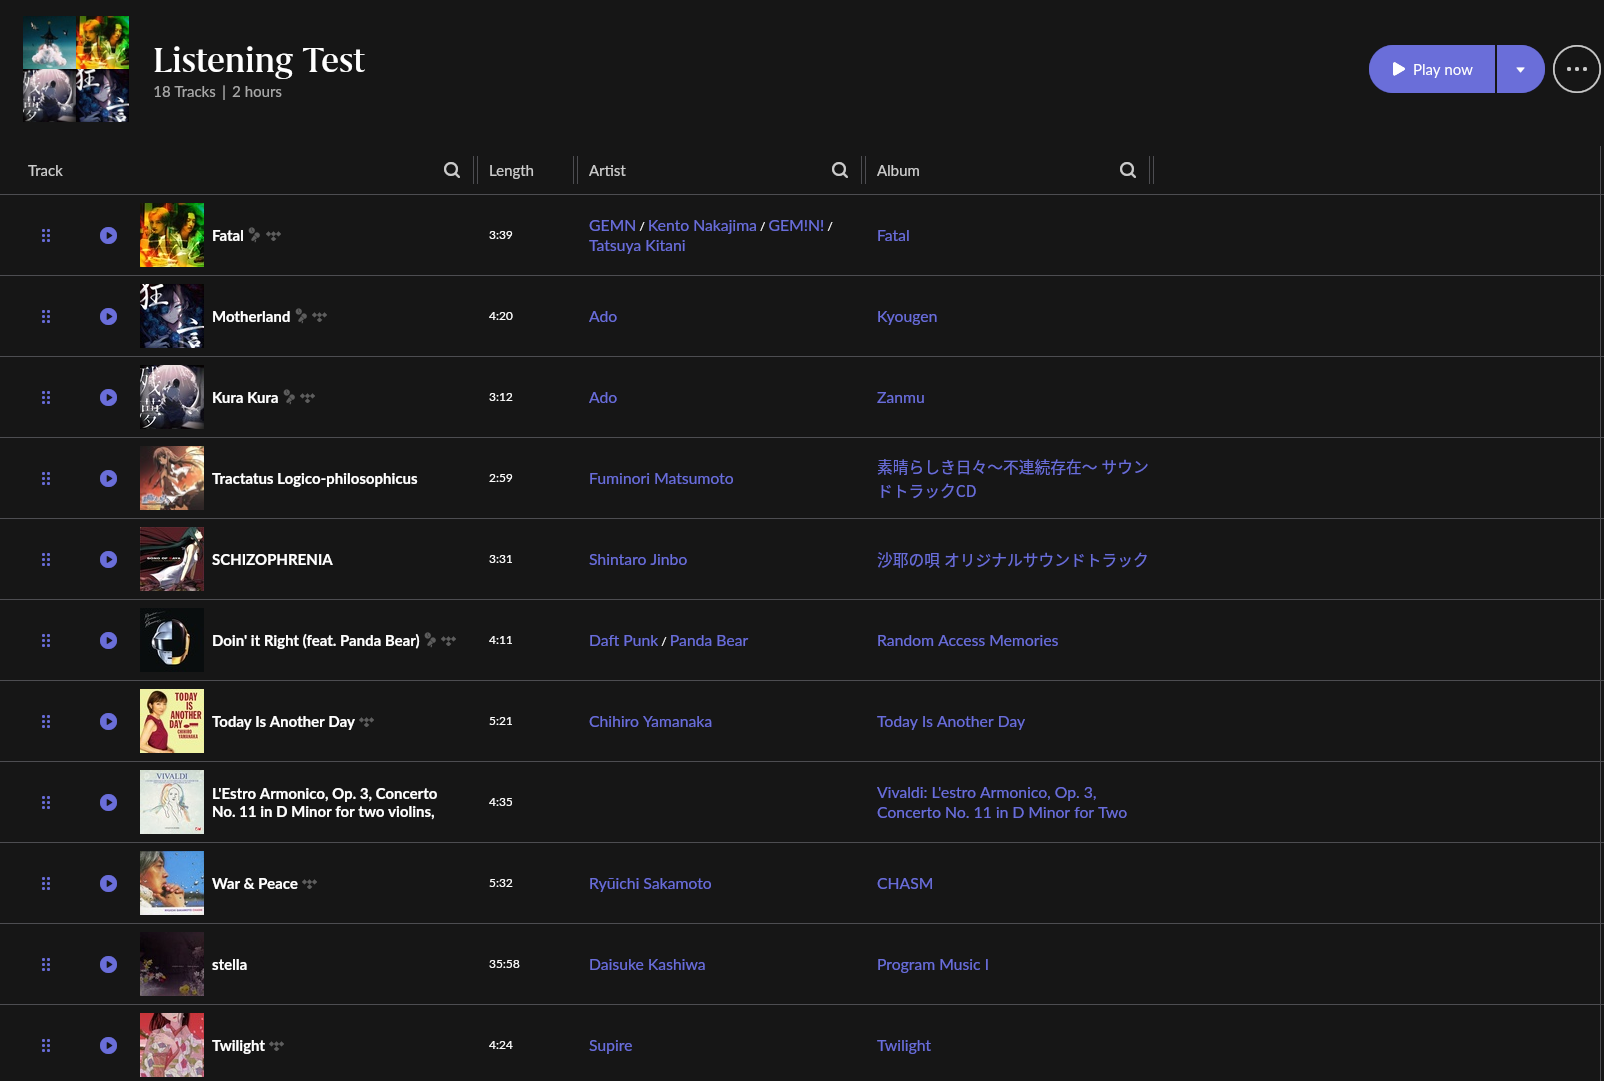Open artist Daisuke Kashiwa
This screenshot has width=1604, height=1081.
point(647,965)
